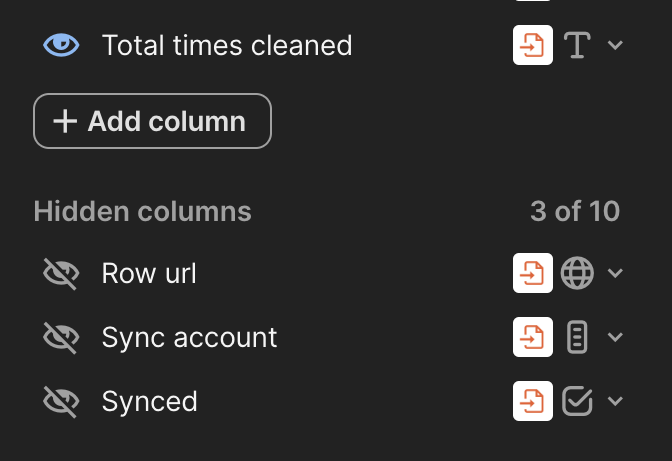Hide the Total times cleaned column
This screenshot has width=672, height=461.
coord(61,45)
